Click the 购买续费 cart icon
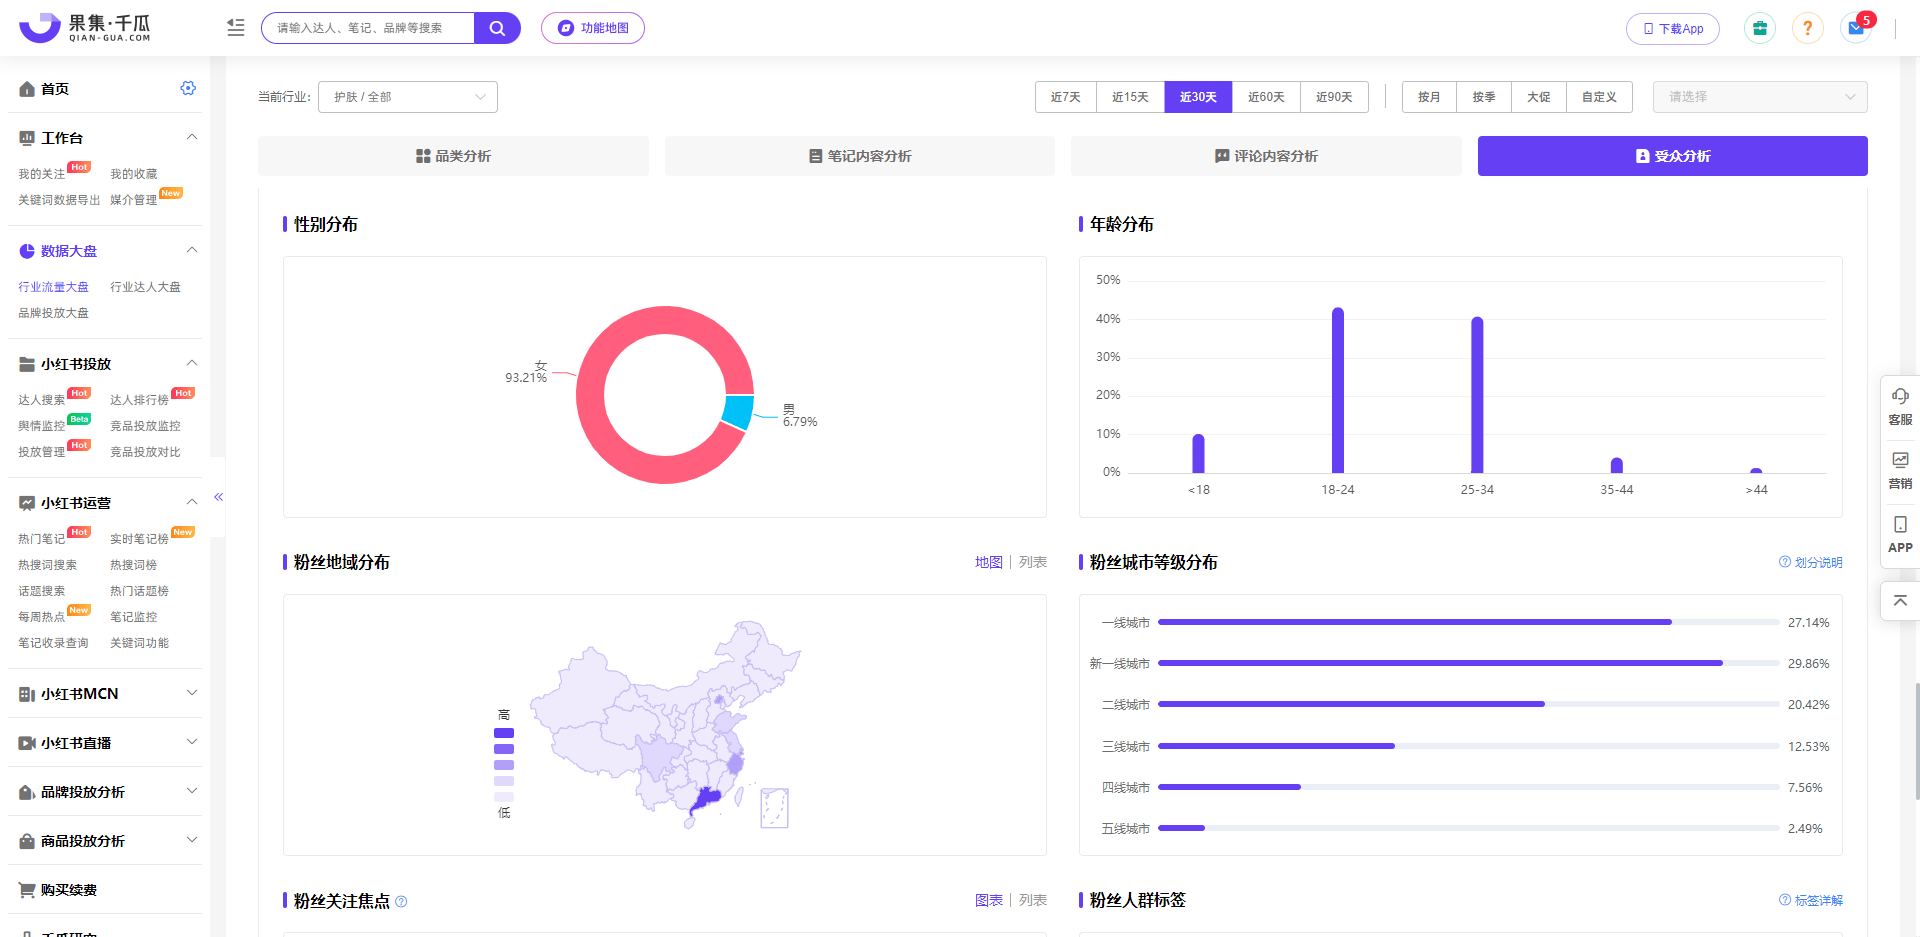The image size is (1920, 937). click(x=27, y=890)
